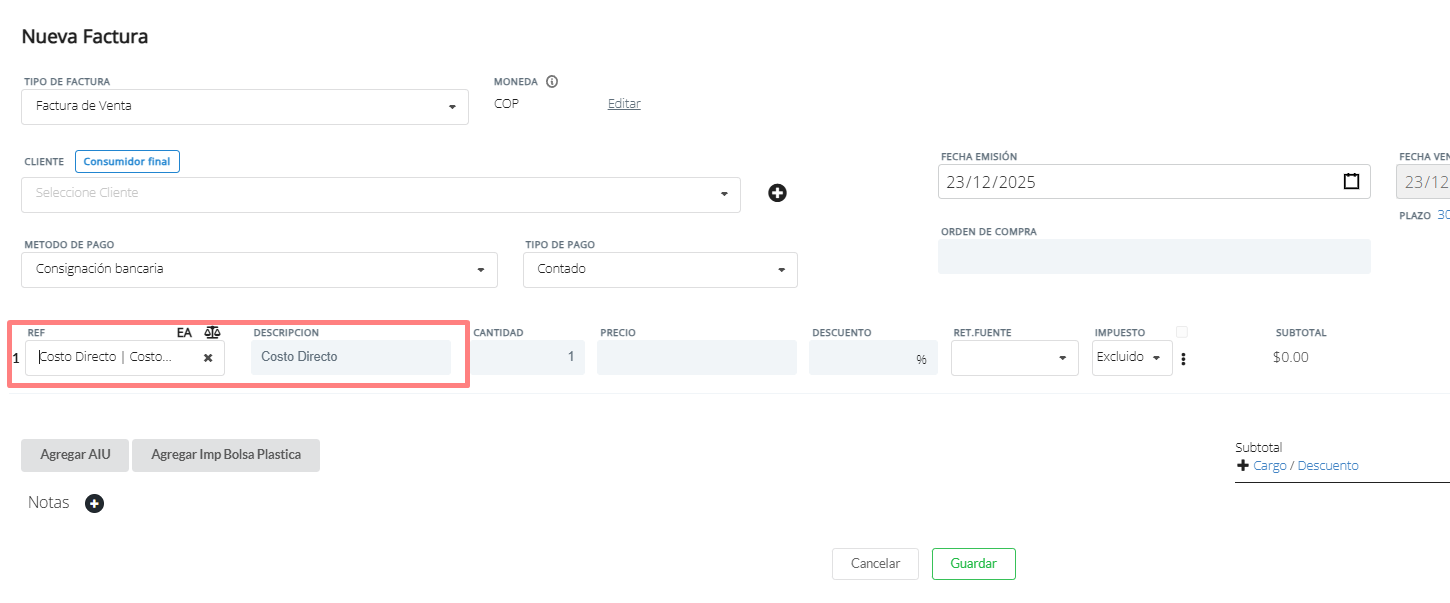Click the add new client plus icon
The height and width of the screenshot is (603, 1450).
click(777, 193)
